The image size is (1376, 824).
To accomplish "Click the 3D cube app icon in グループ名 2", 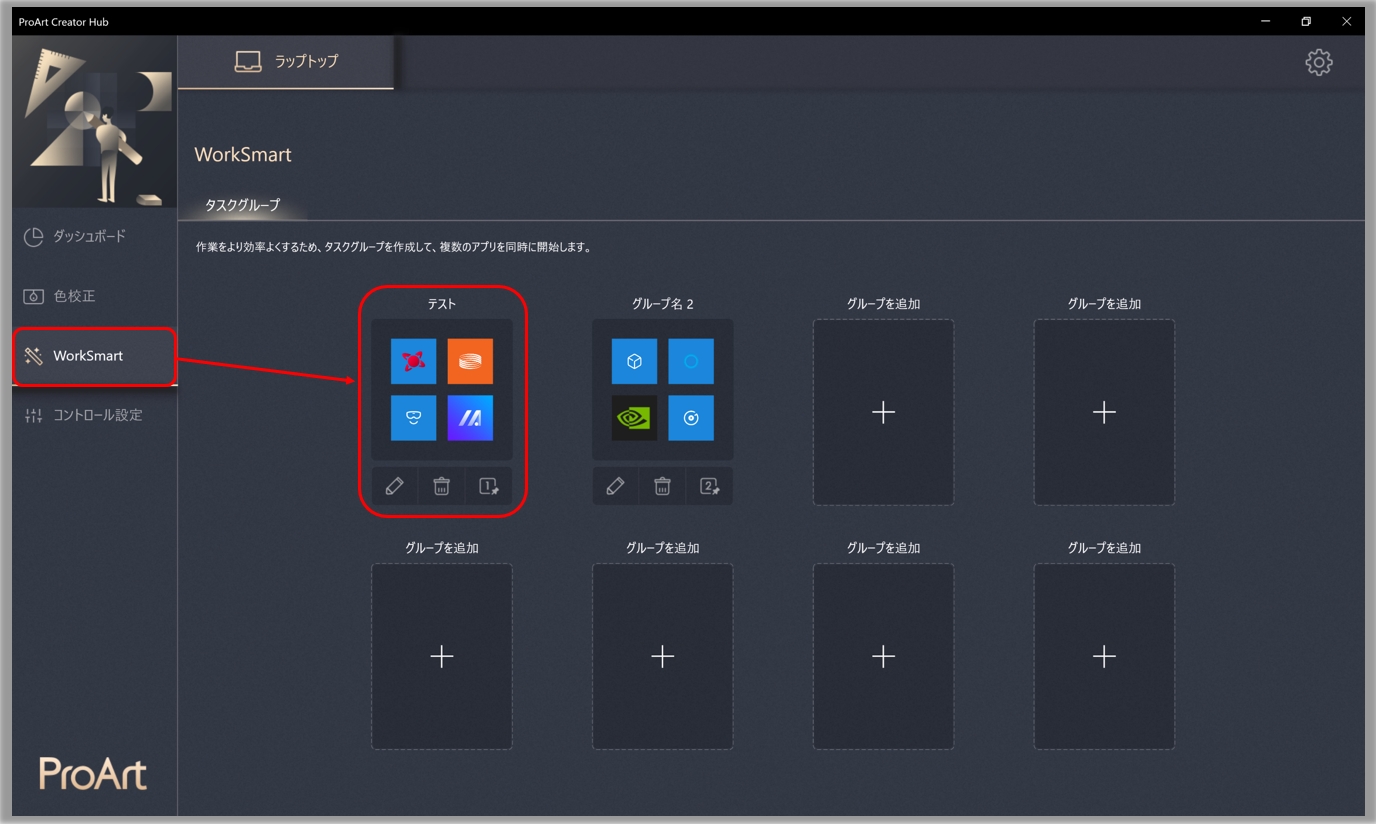I will (x=634, y=362).
